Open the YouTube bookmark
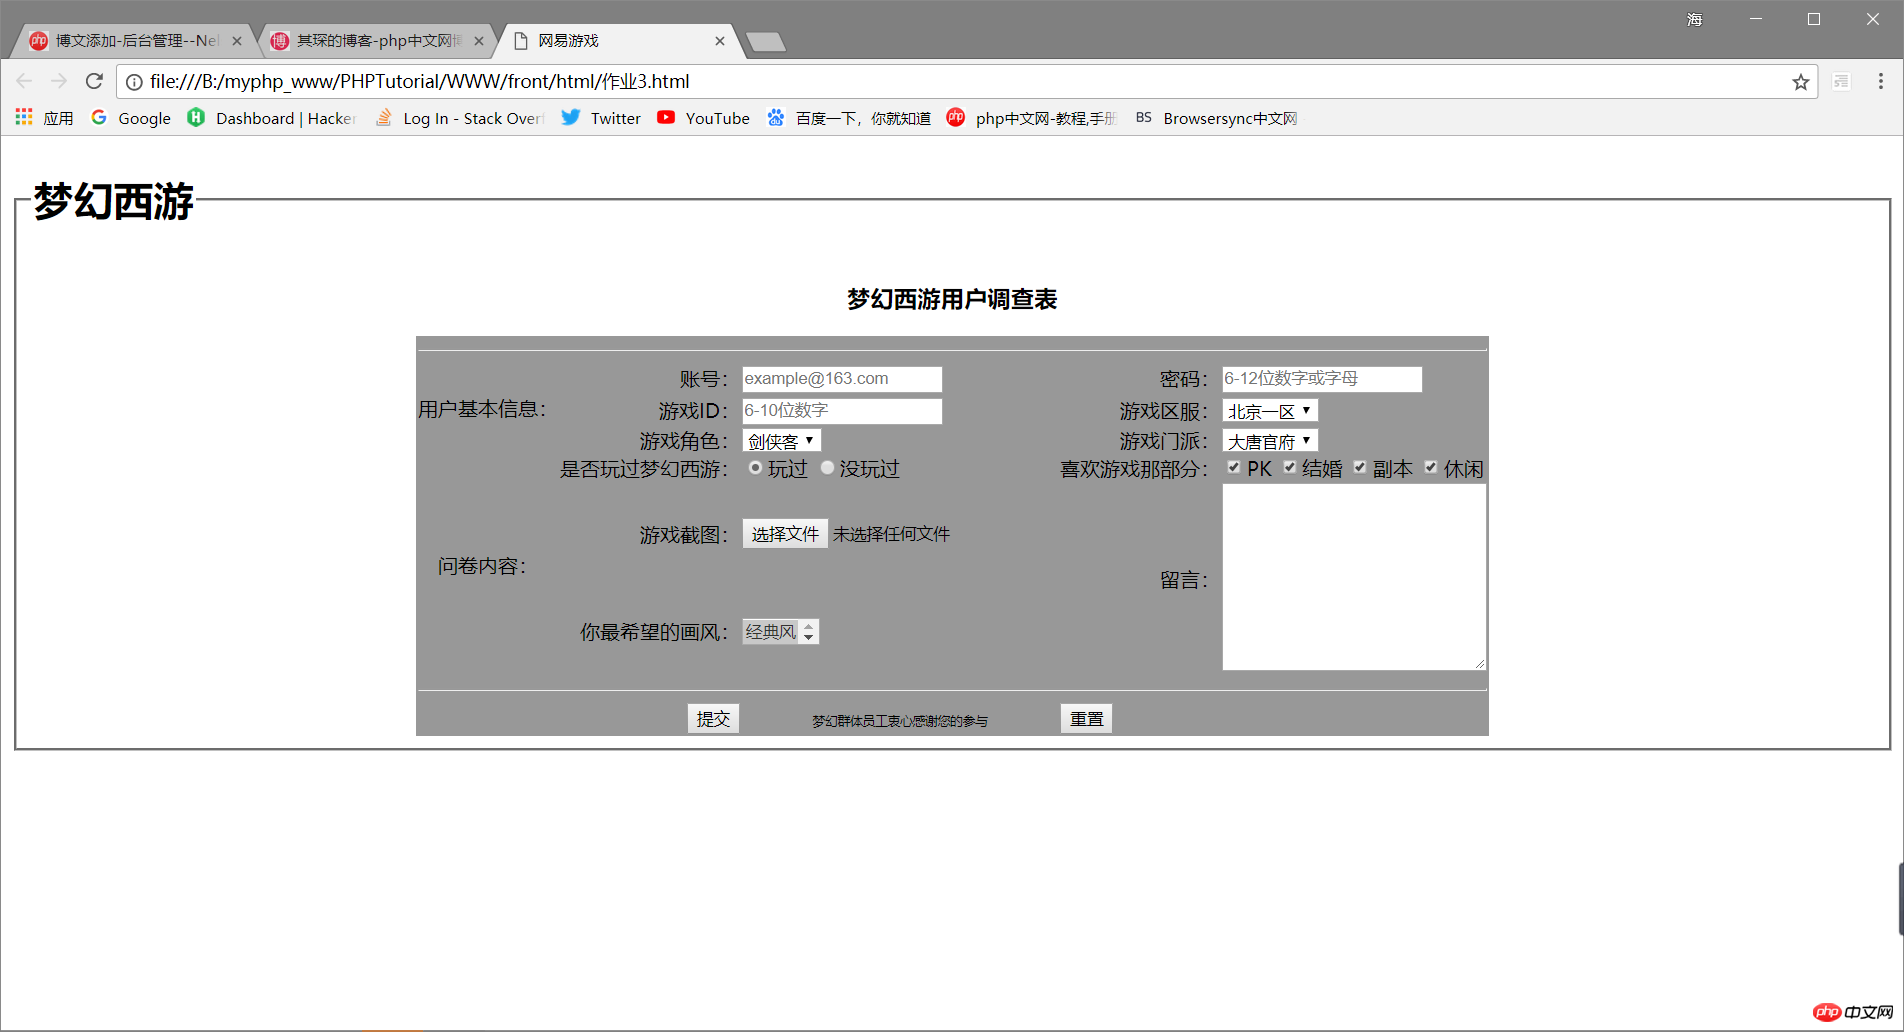The image size is (1904, 1032). 703,118
